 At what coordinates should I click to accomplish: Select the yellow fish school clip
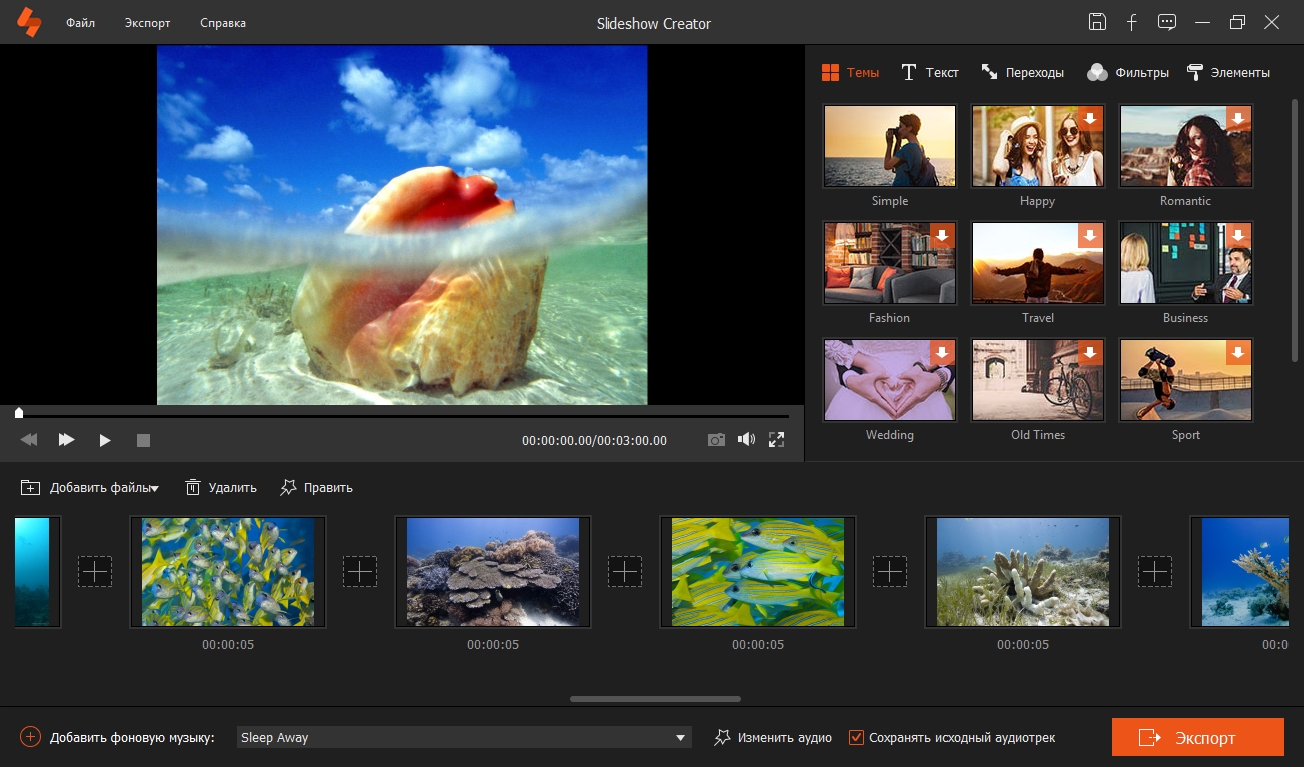(x=228, y=572)
